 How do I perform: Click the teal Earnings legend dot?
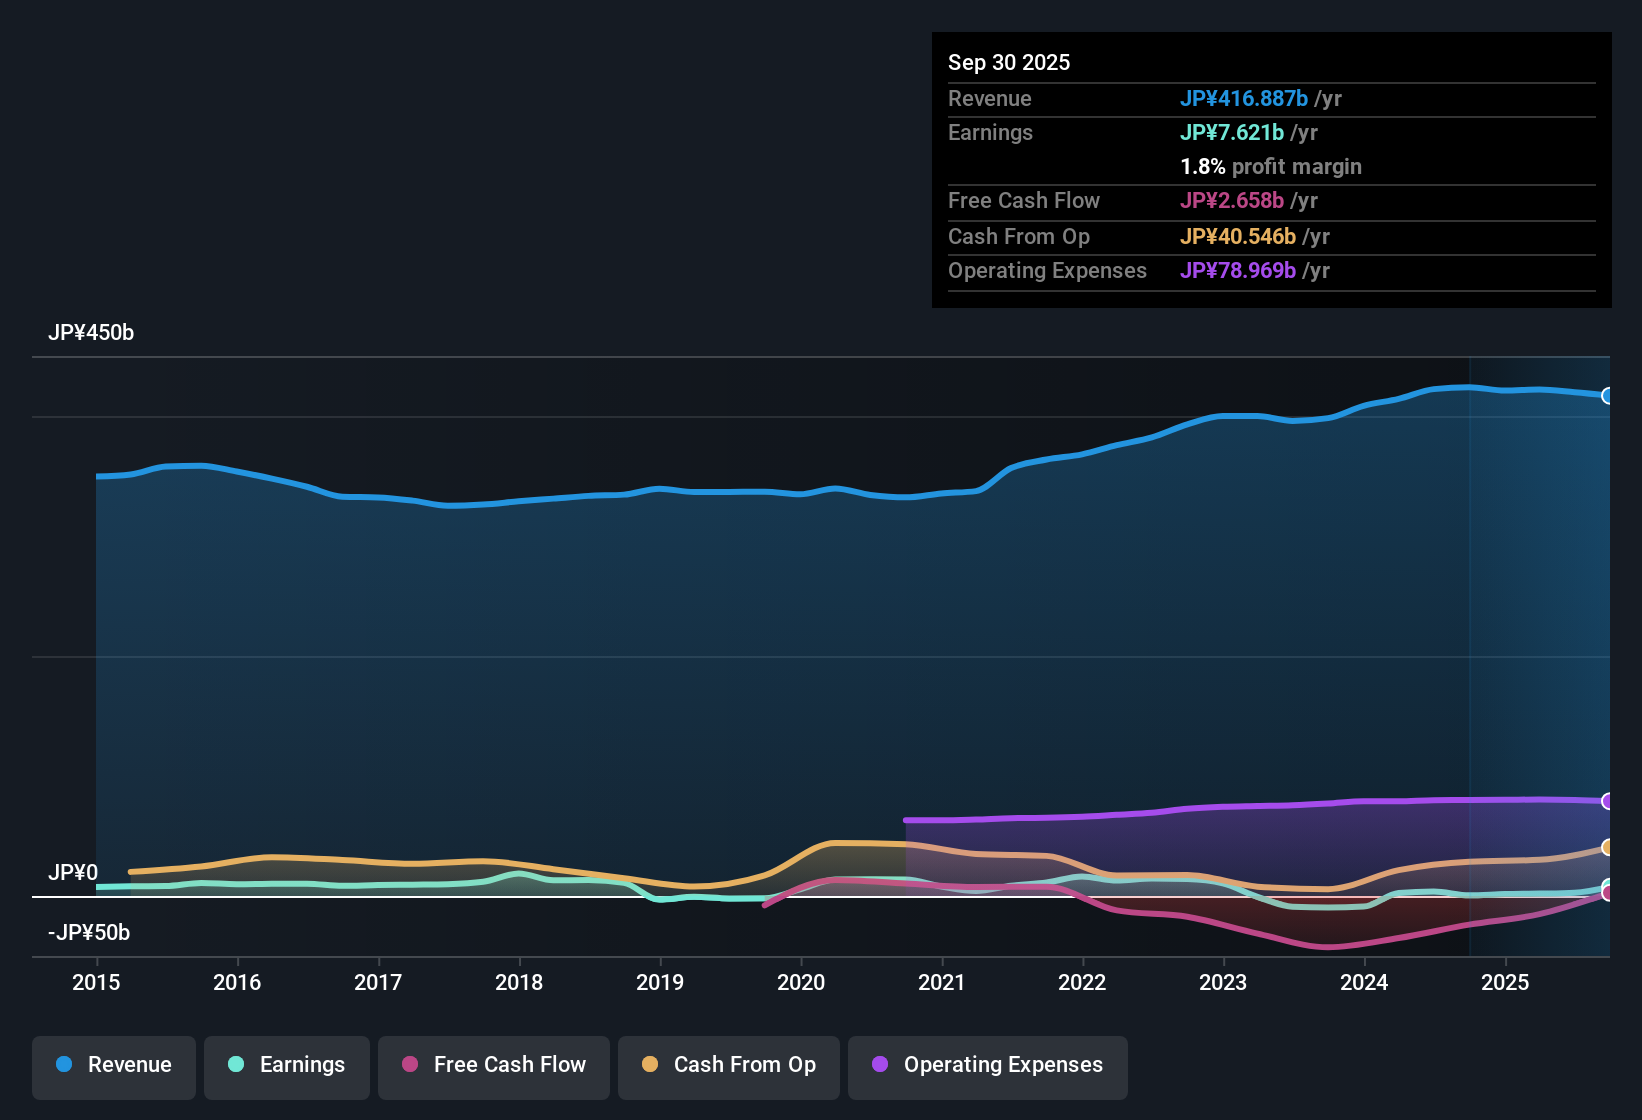pos(236,1065)
